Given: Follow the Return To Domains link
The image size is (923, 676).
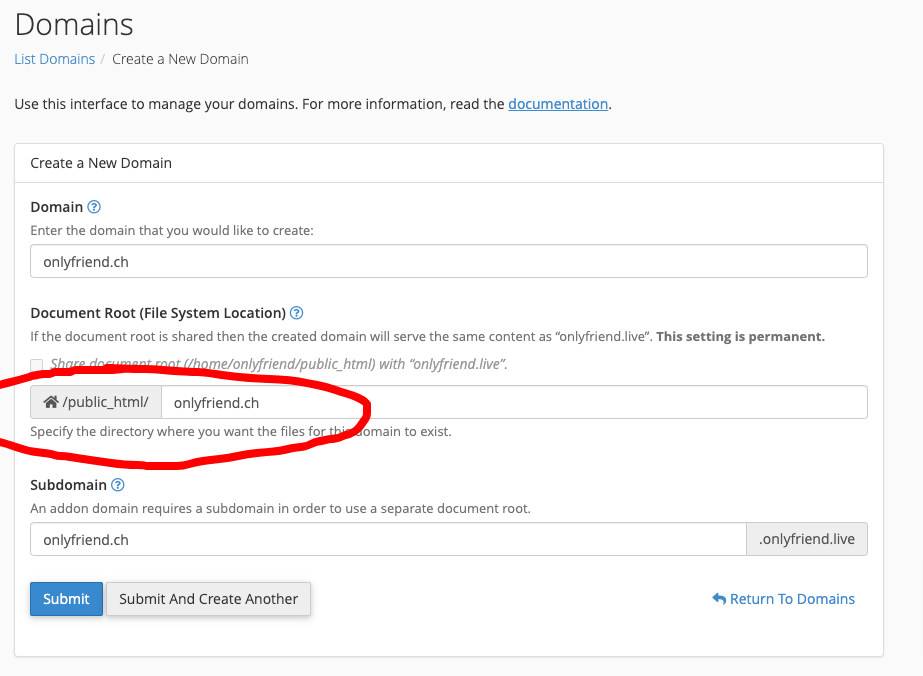Looking at the screenshot, I should pyautogui.click(x=792, y=599).
